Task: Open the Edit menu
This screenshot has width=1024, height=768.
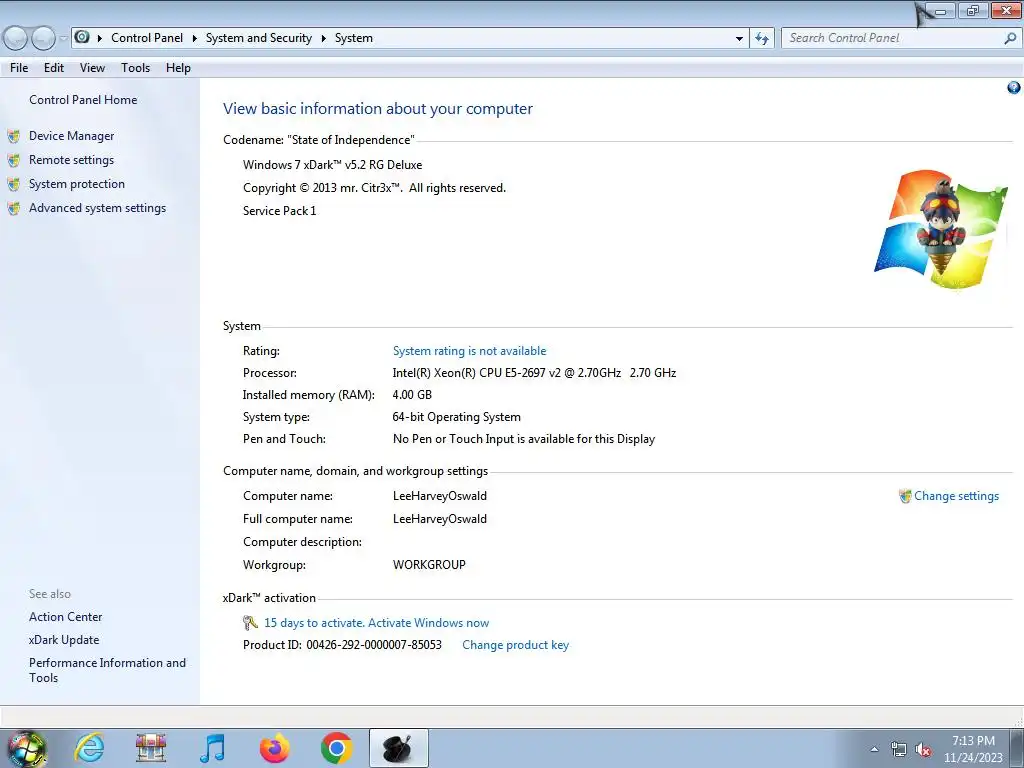Action: coord(54,68)
